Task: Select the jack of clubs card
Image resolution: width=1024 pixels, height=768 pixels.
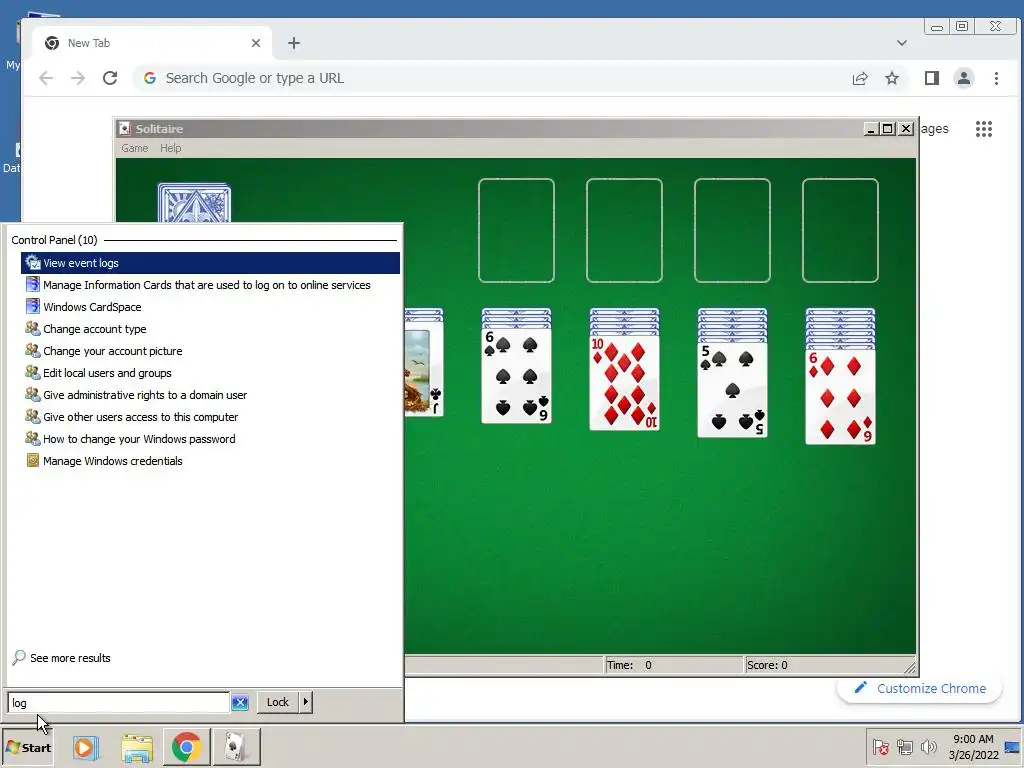Action: coord(423,369)
